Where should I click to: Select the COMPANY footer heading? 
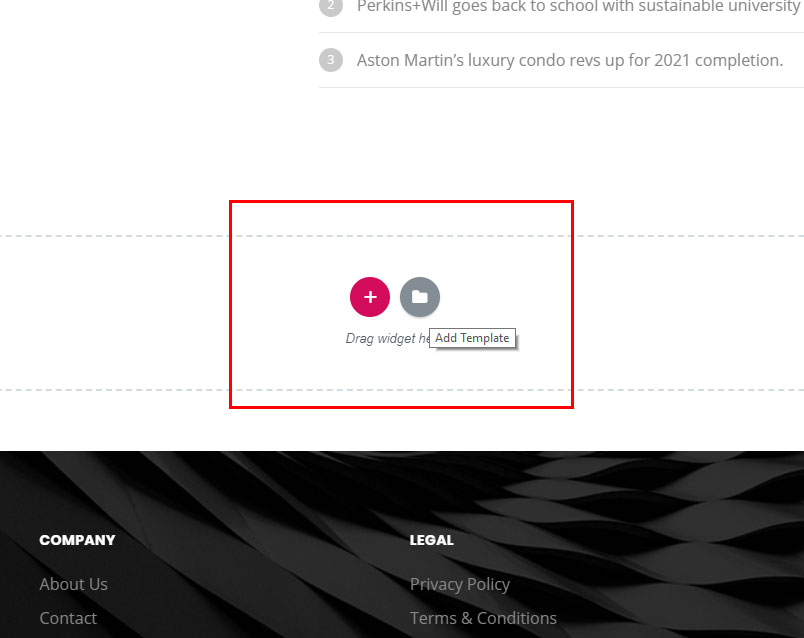(x=77, y=540)
